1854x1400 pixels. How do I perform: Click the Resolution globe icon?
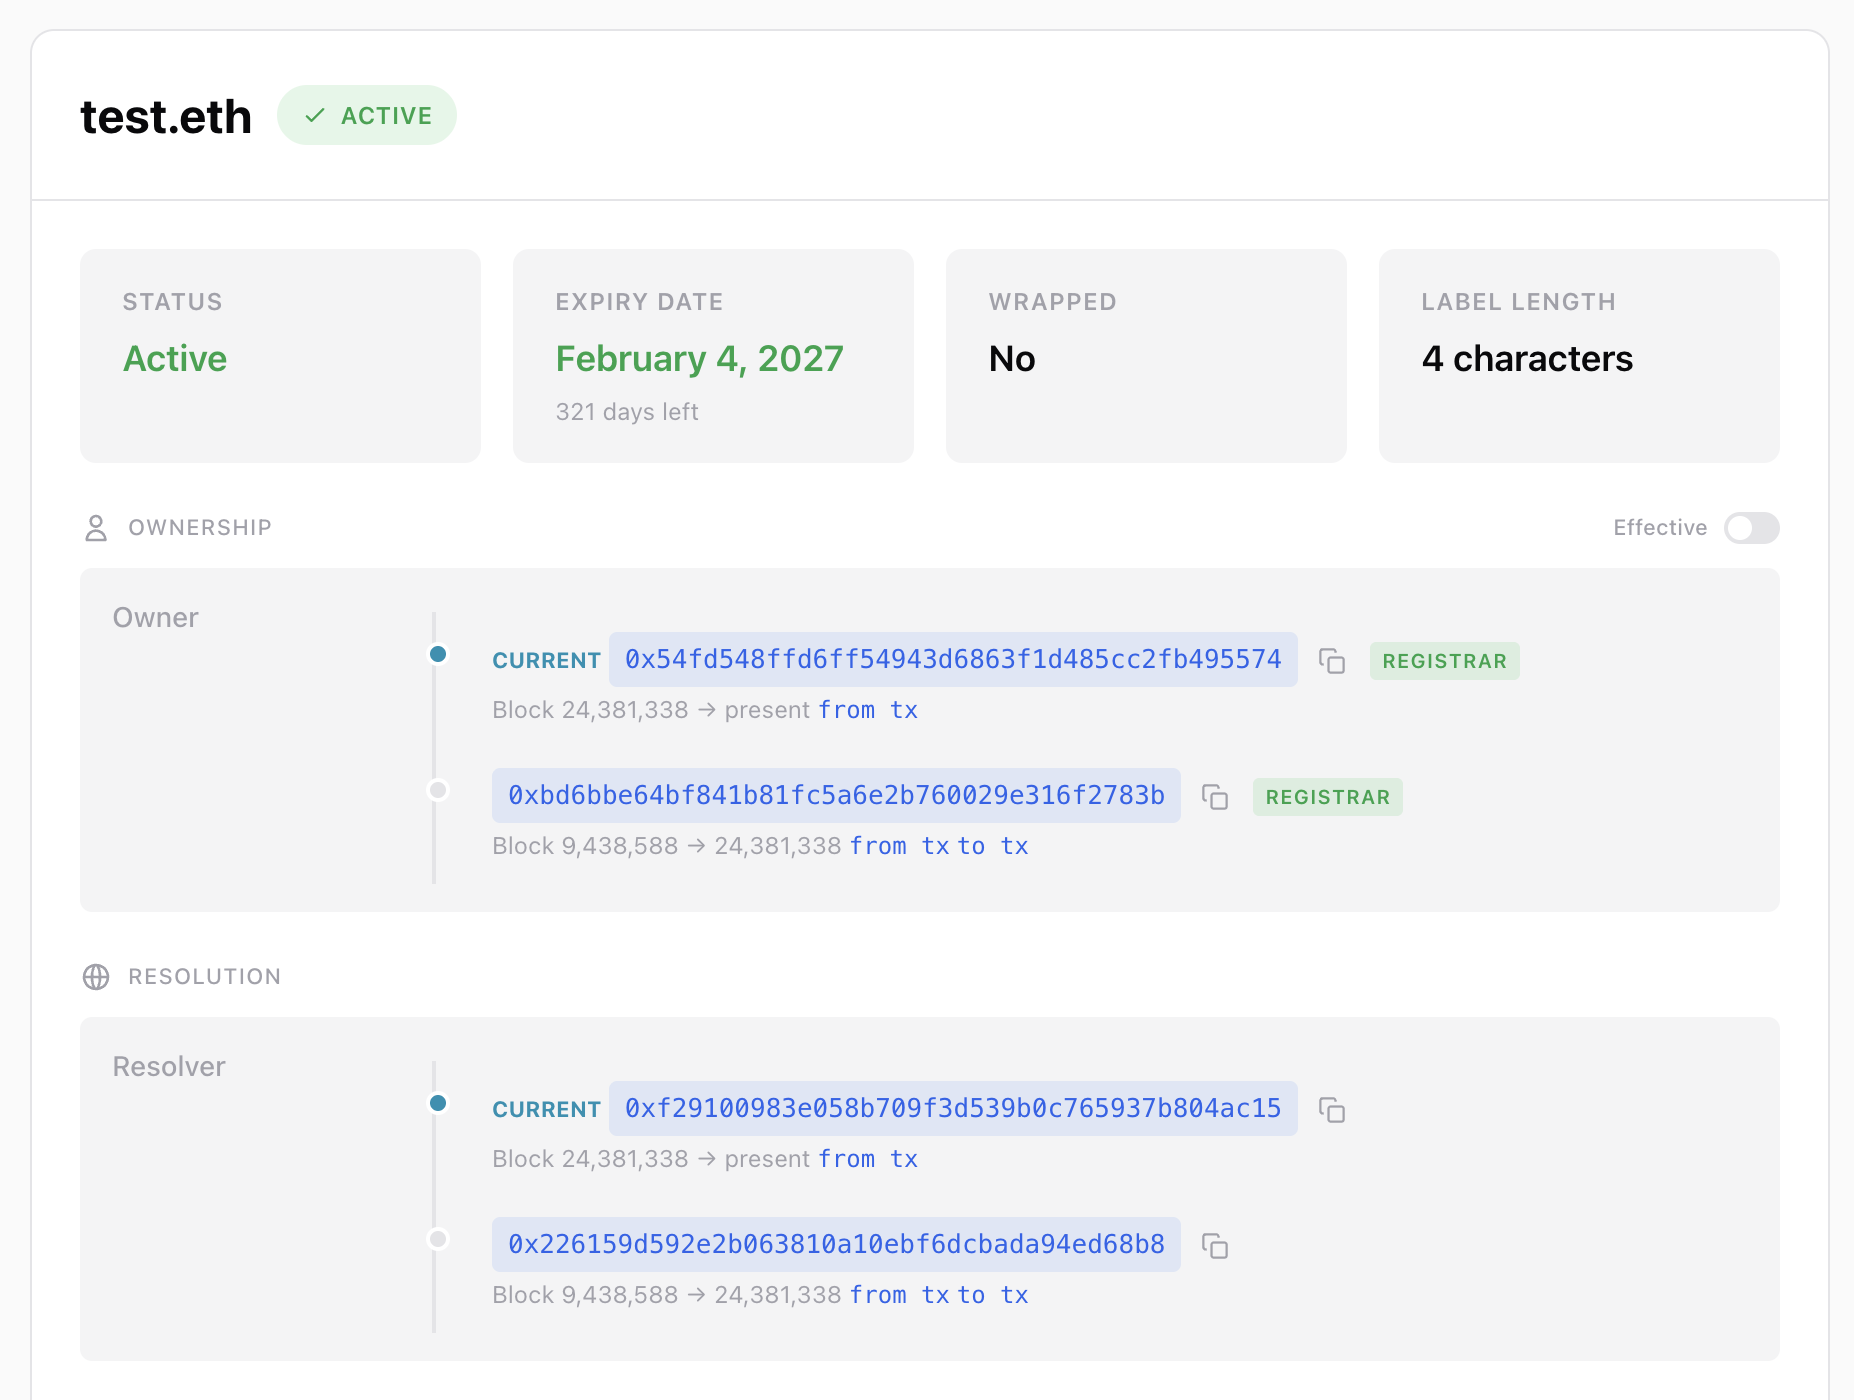pos(96,977)
